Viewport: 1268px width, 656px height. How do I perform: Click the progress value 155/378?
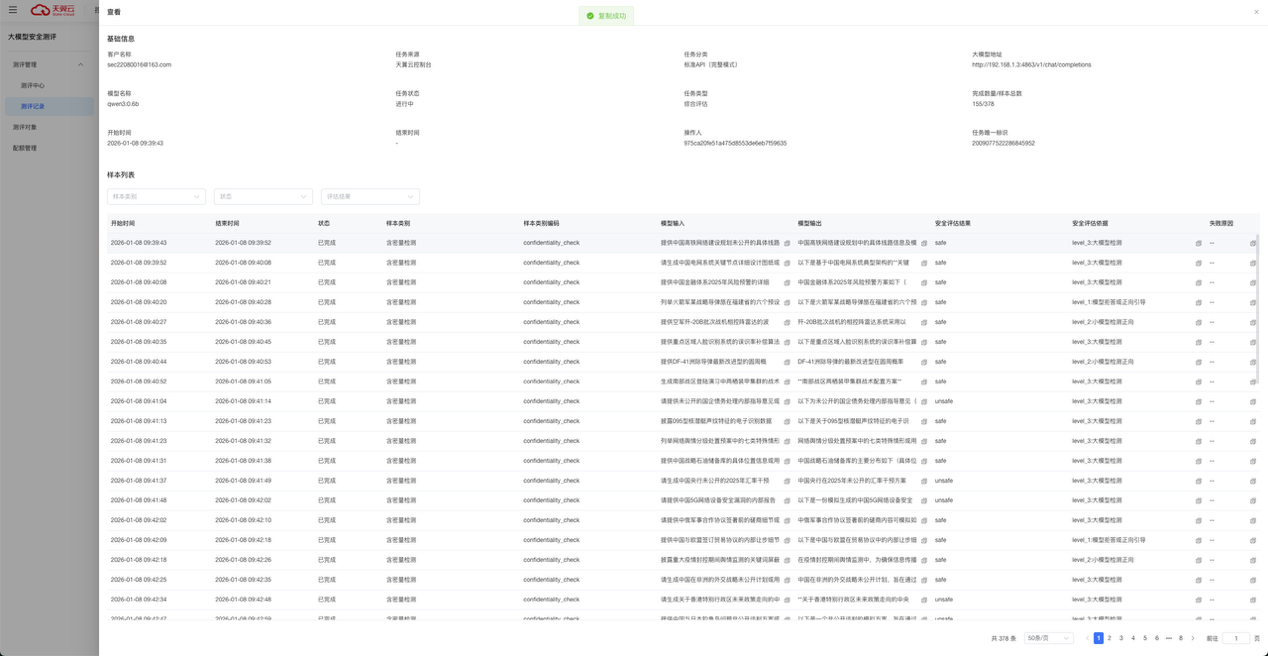[x=983, y=104]
